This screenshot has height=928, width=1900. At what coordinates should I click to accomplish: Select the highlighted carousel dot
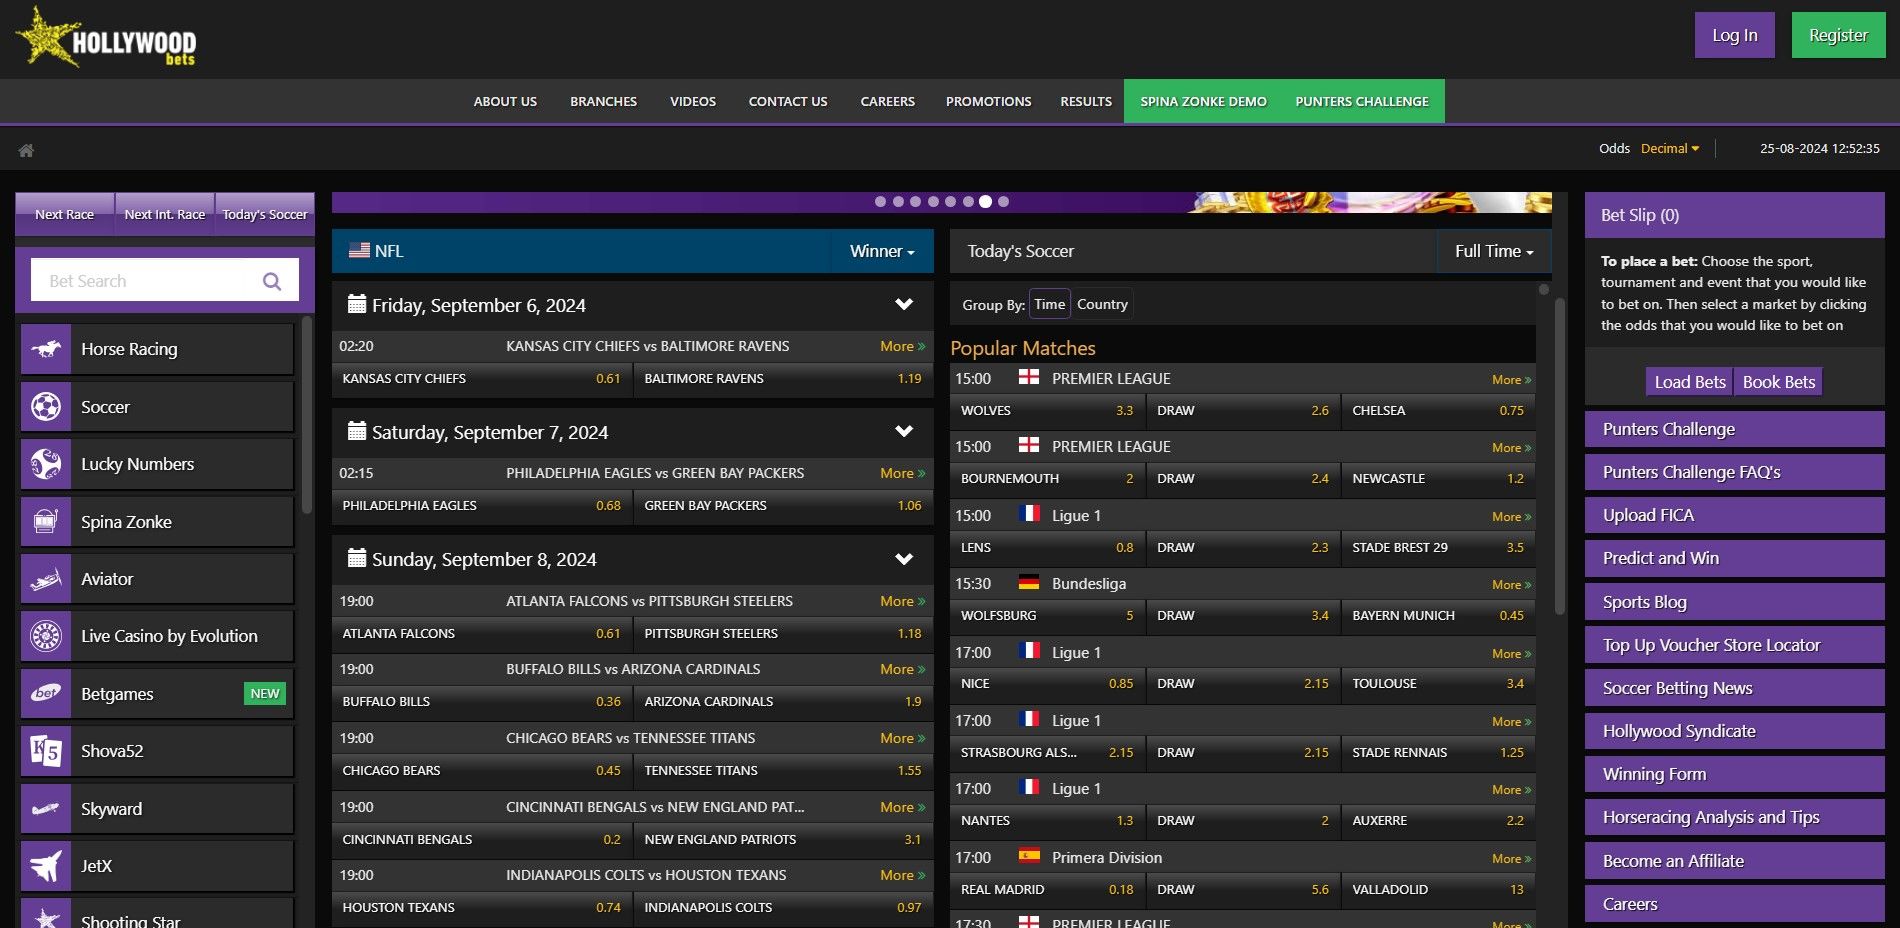tap(985, 201)
